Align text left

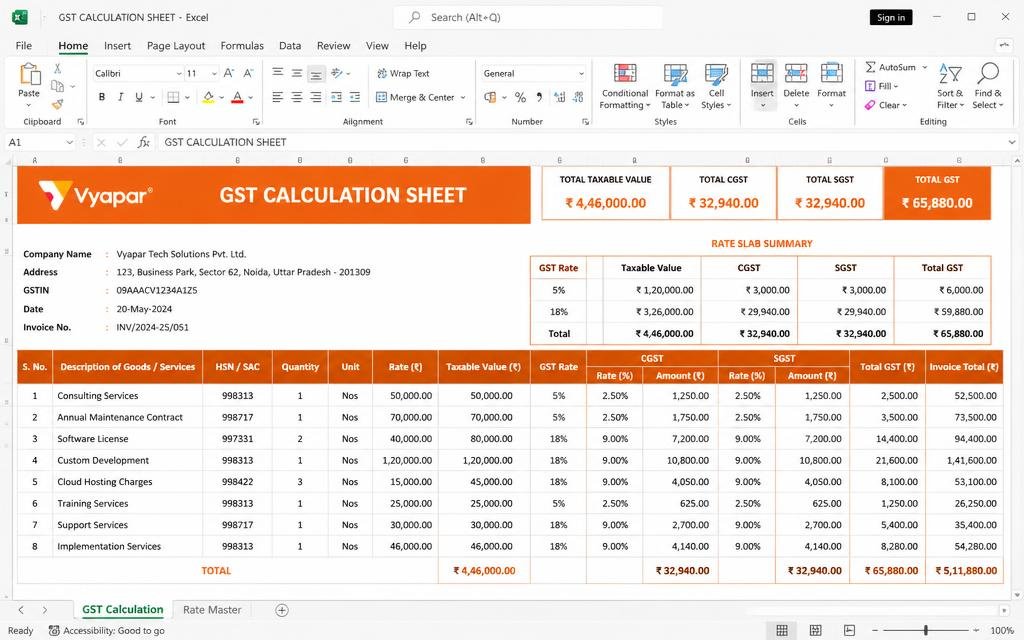(278, 97)
